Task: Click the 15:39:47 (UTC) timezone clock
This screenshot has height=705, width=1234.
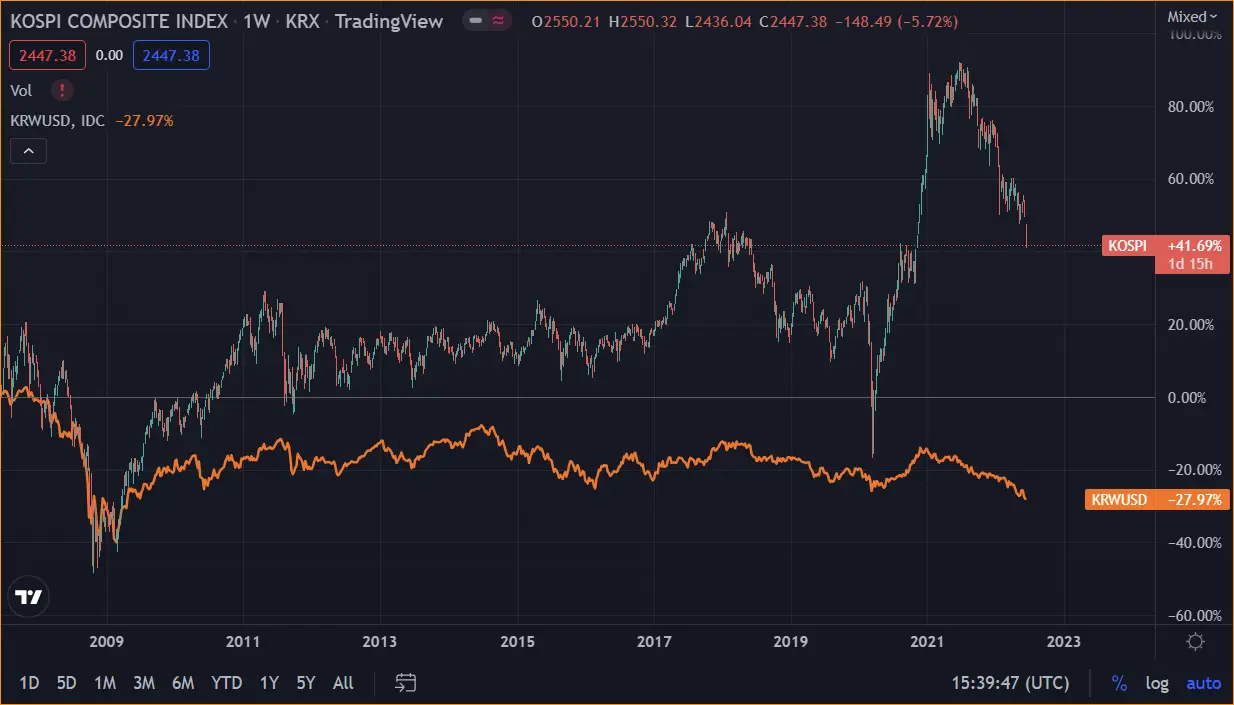Action: click(x=1009, y=684)
